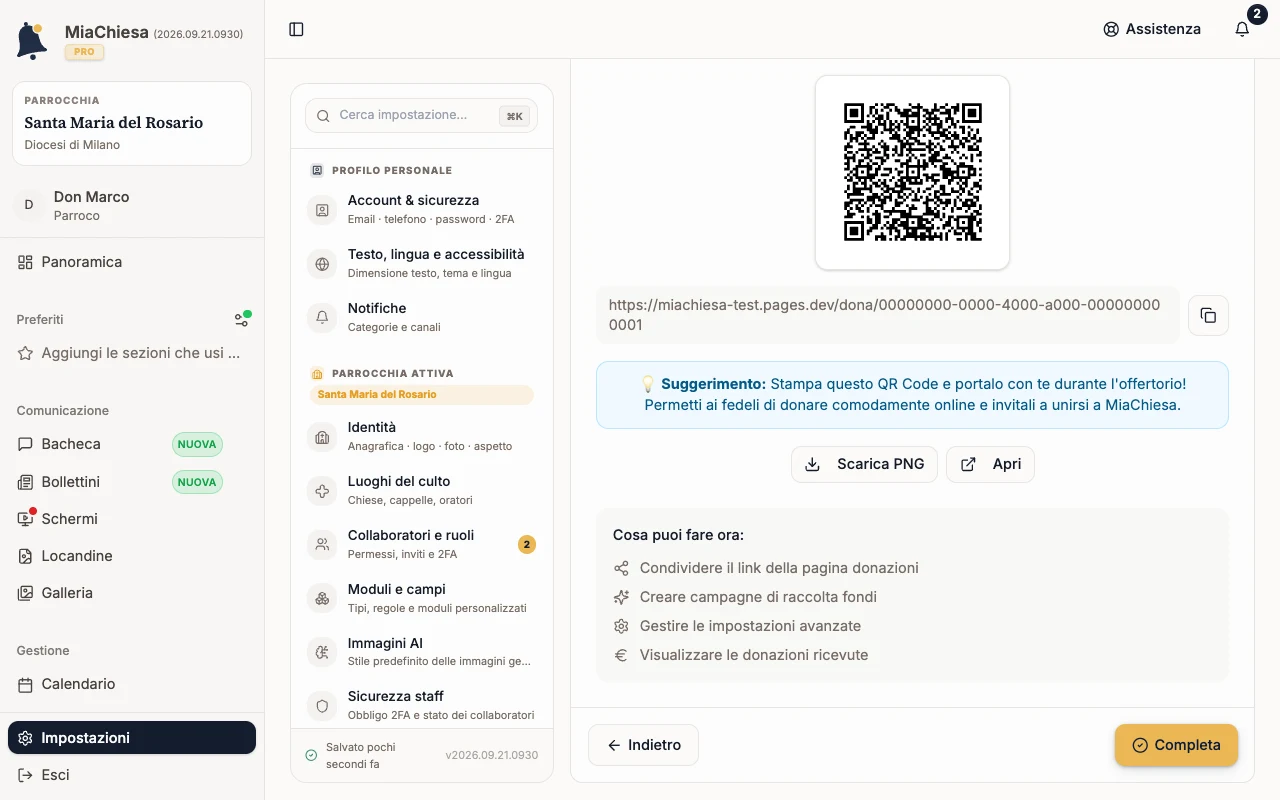Click the search magnifier icon
1280x800 pixels.
coord(323,116)
